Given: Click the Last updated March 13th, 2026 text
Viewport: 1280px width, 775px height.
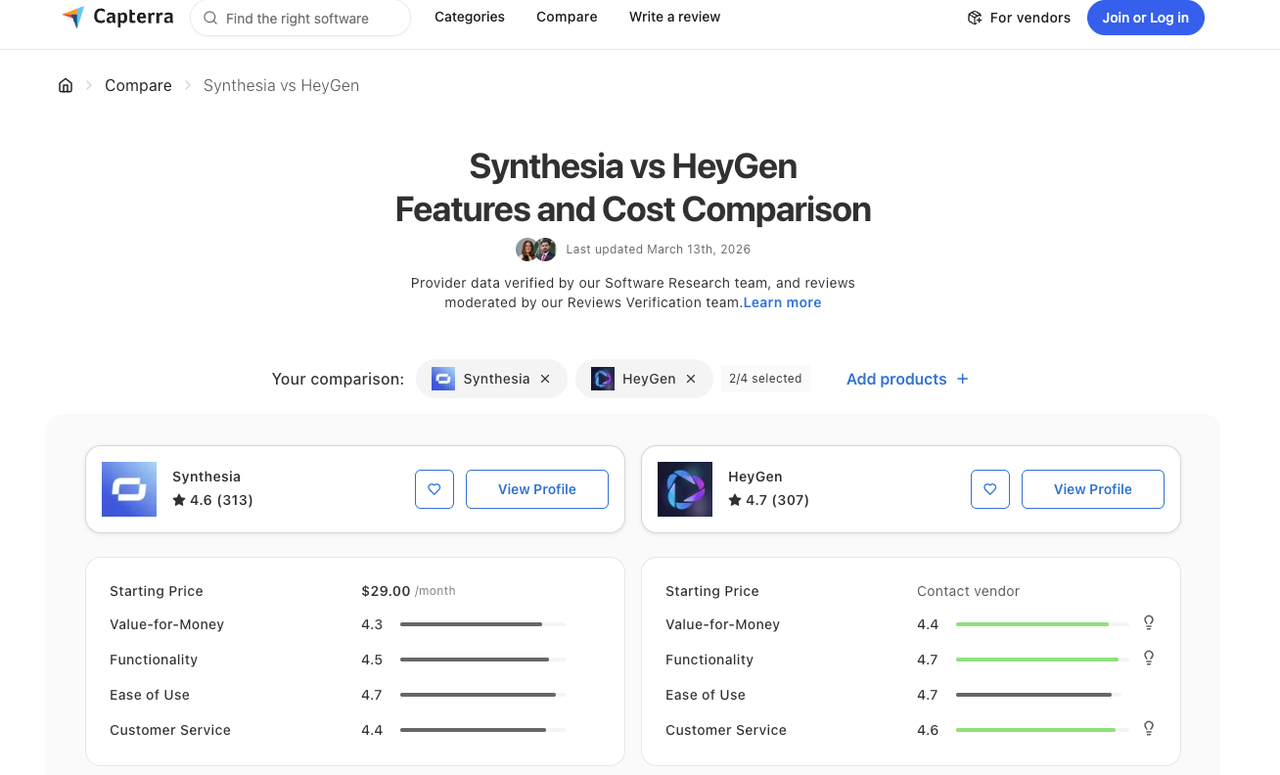Looking at the screenshot, I should click(658, 249).
